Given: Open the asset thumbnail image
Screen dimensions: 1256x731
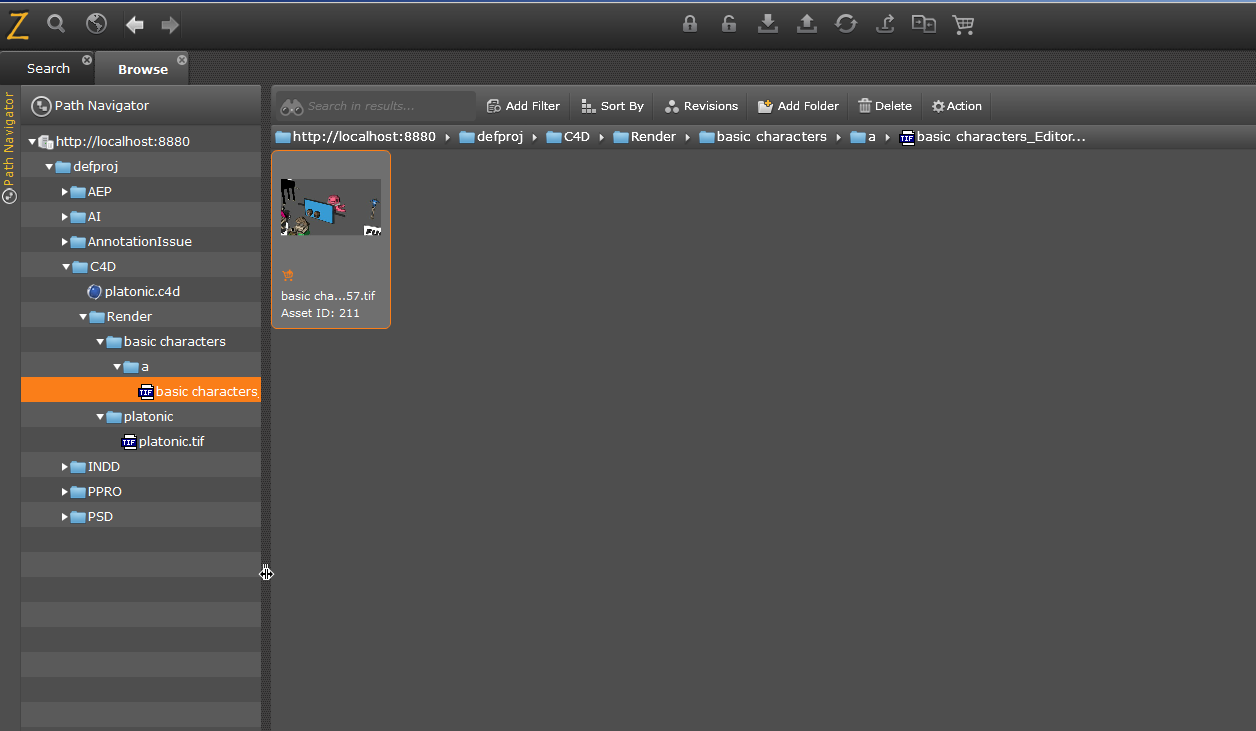Looking at the screenshot, I should click(x=331, y=207).
